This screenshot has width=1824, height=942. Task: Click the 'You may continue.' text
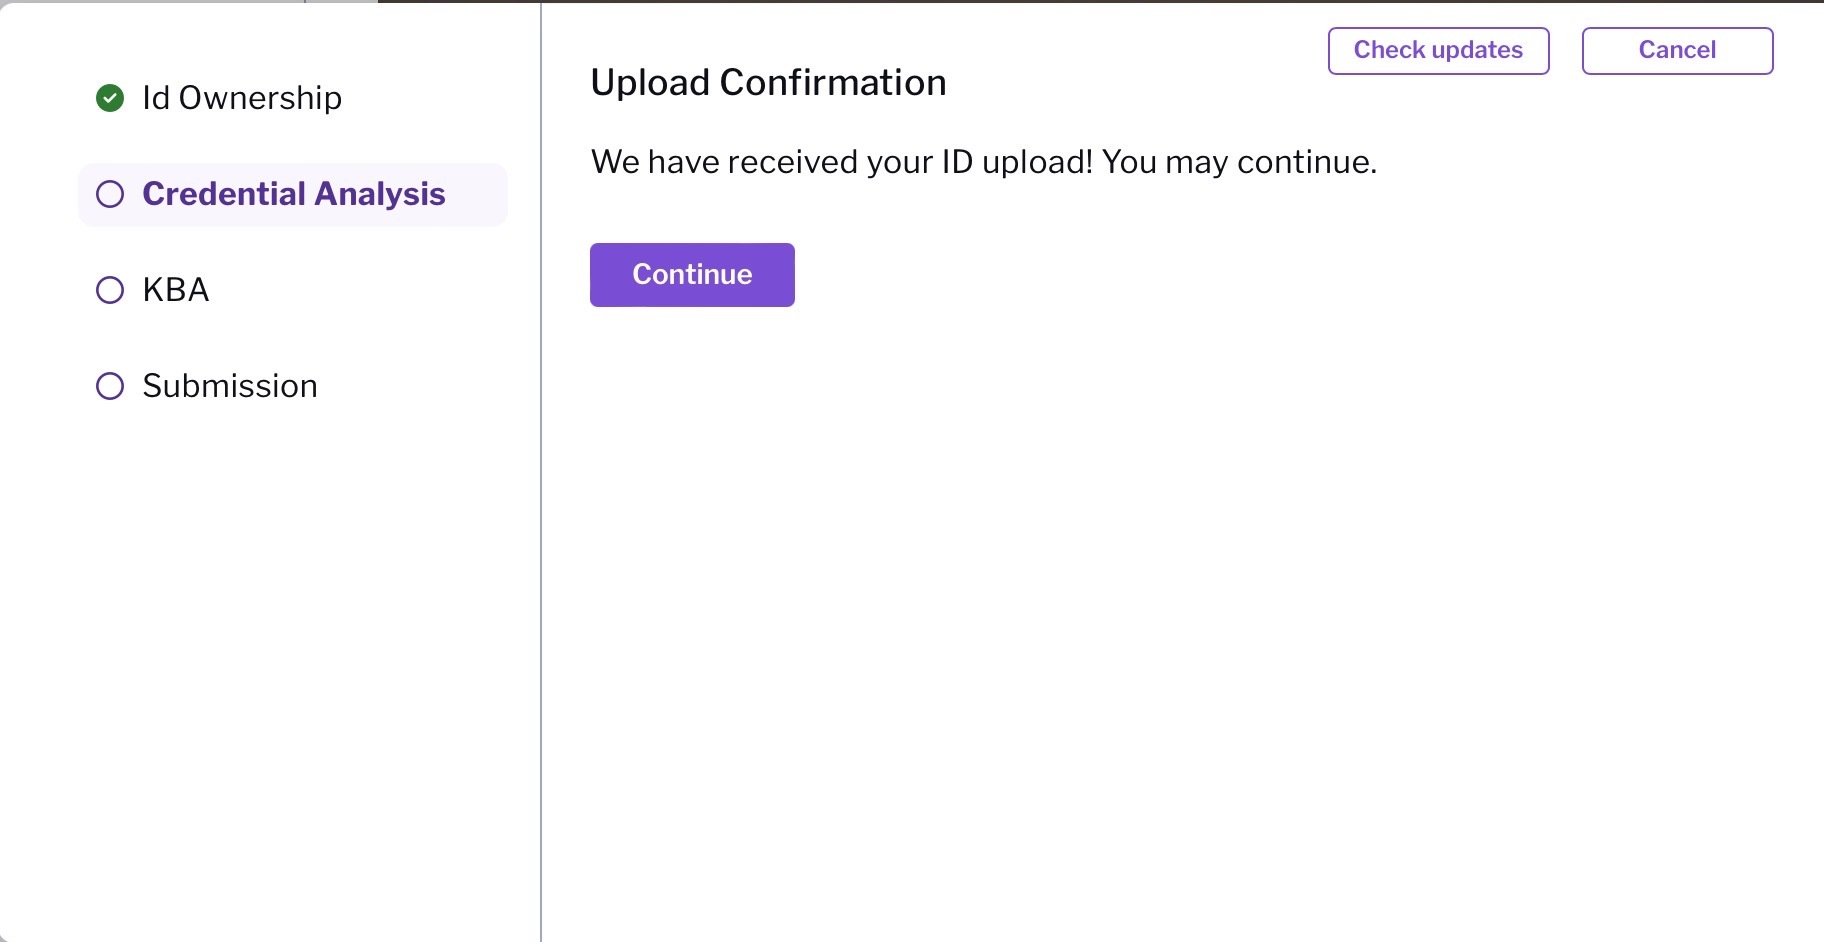pos(1240,162)
